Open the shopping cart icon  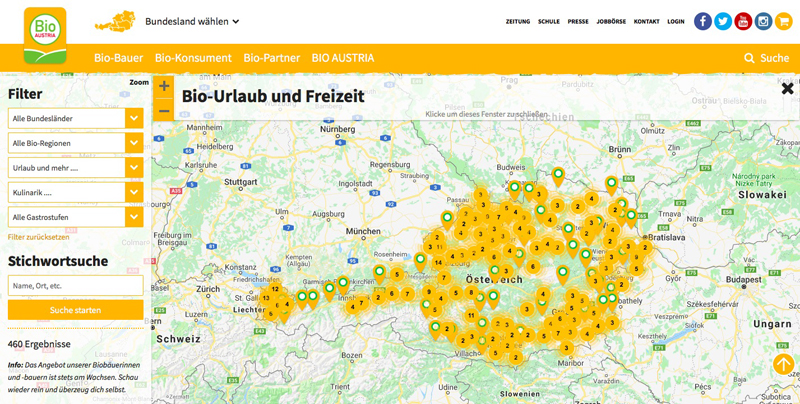click(783, 21)
